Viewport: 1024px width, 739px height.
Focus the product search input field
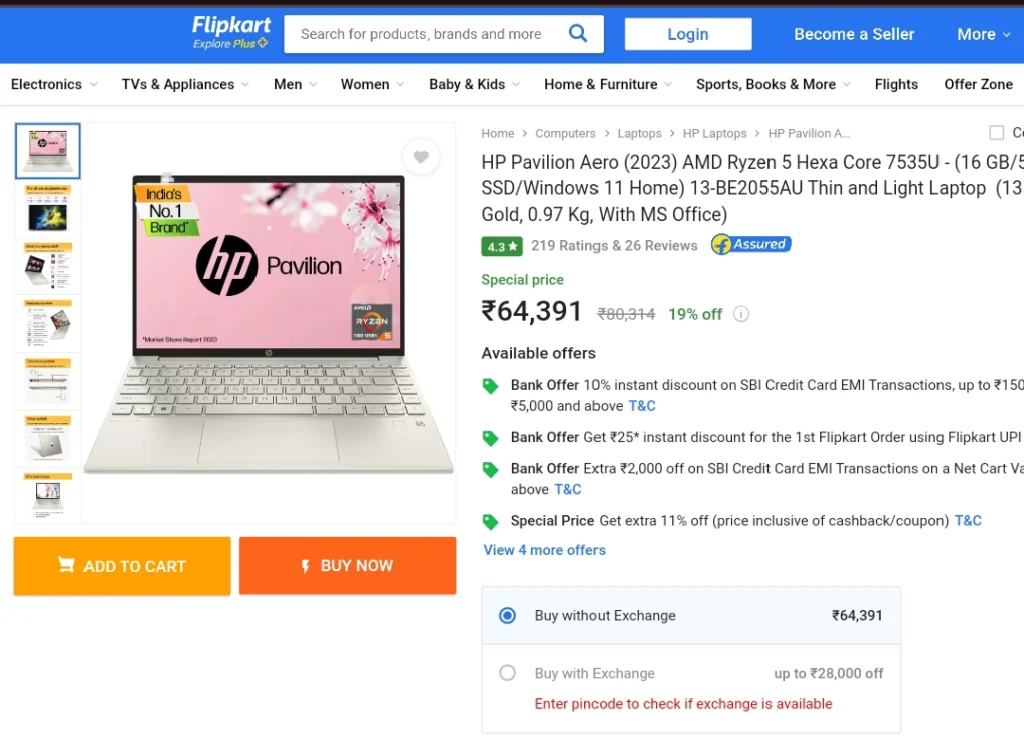point(424,34)
